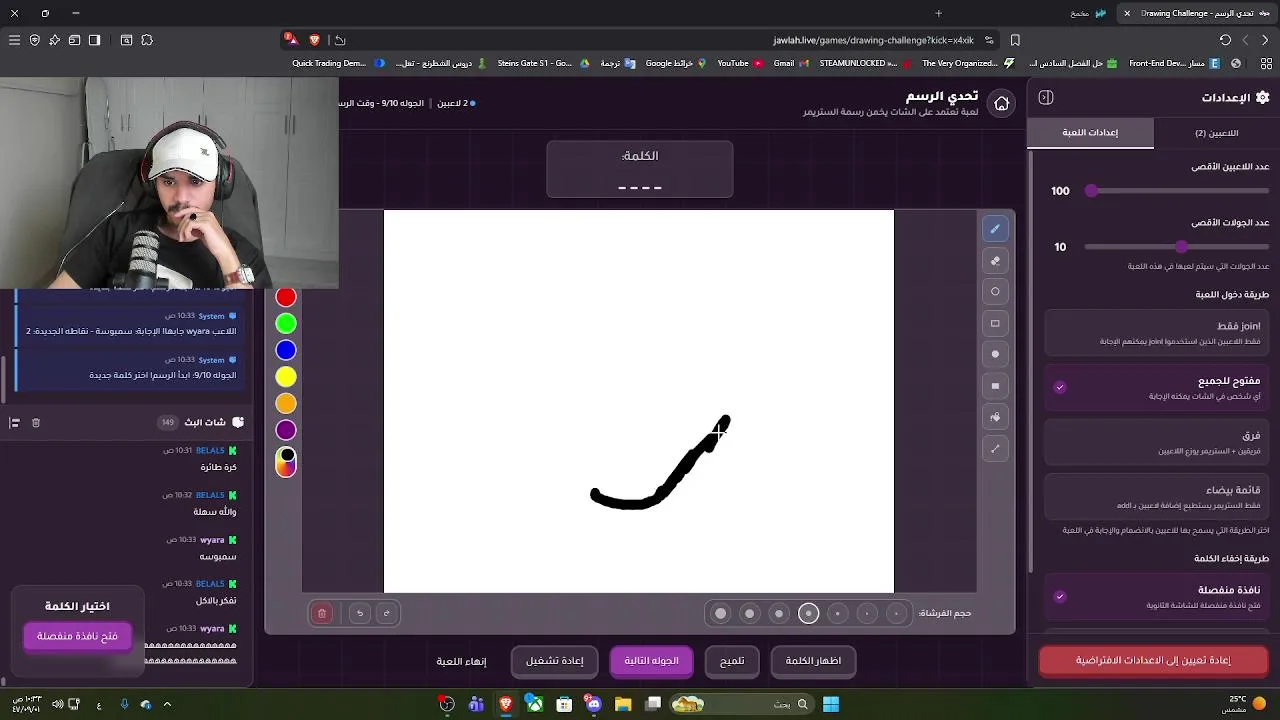The height and width of the screenshot is (720, 1280).
Task: Open the browser main menu
Action: [14, 40]
